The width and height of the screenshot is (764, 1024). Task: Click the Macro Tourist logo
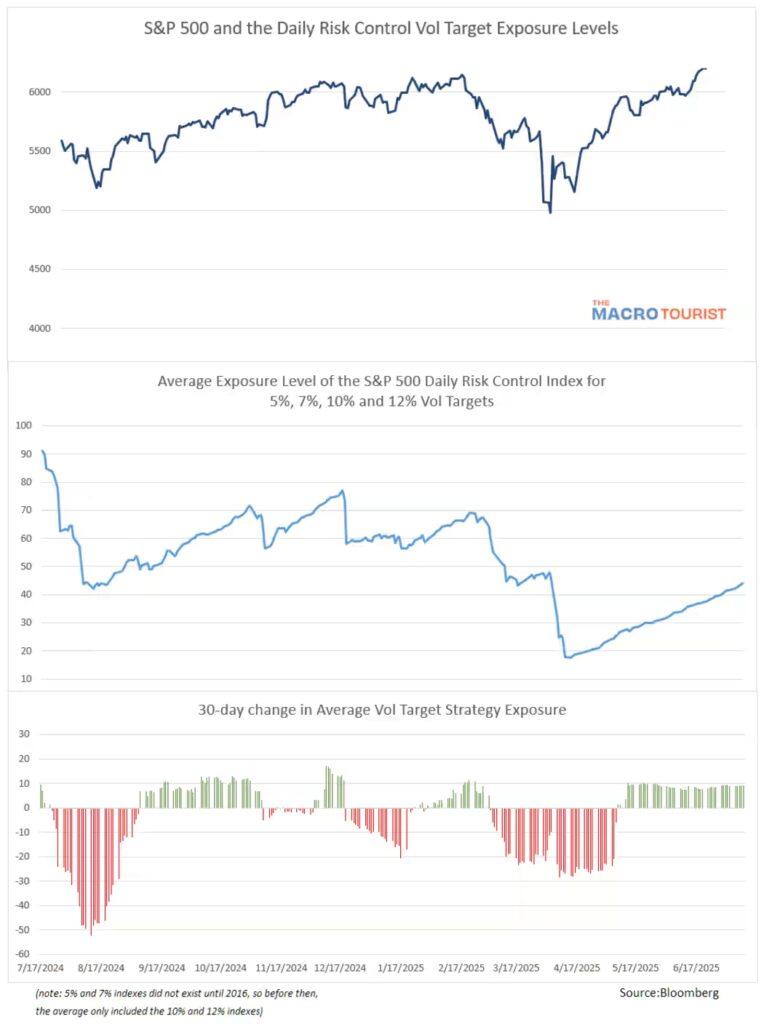[x=658, y=311]
